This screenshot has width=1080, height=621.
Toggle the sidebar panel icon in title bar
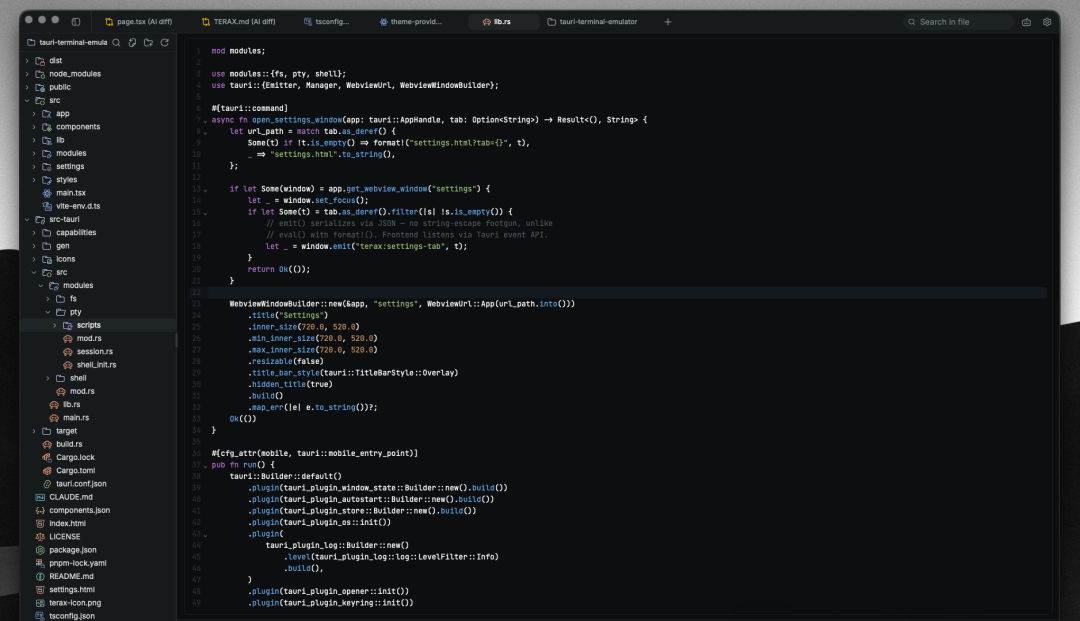pyautogui.click(x=76, y=21)
